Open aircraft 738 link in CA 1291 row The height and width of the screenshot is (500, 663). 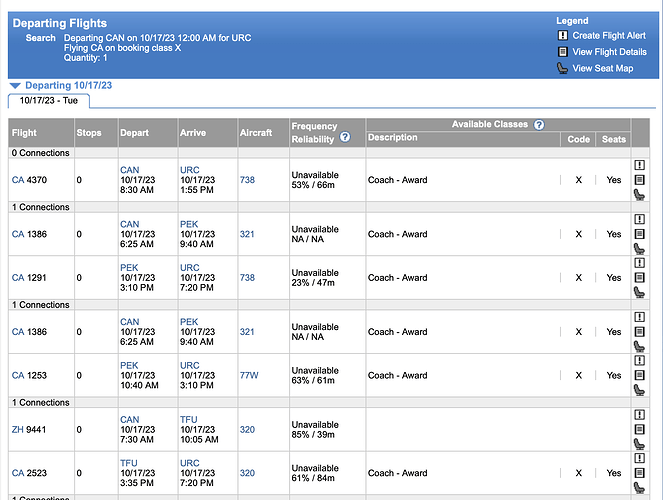pos(247,278)
